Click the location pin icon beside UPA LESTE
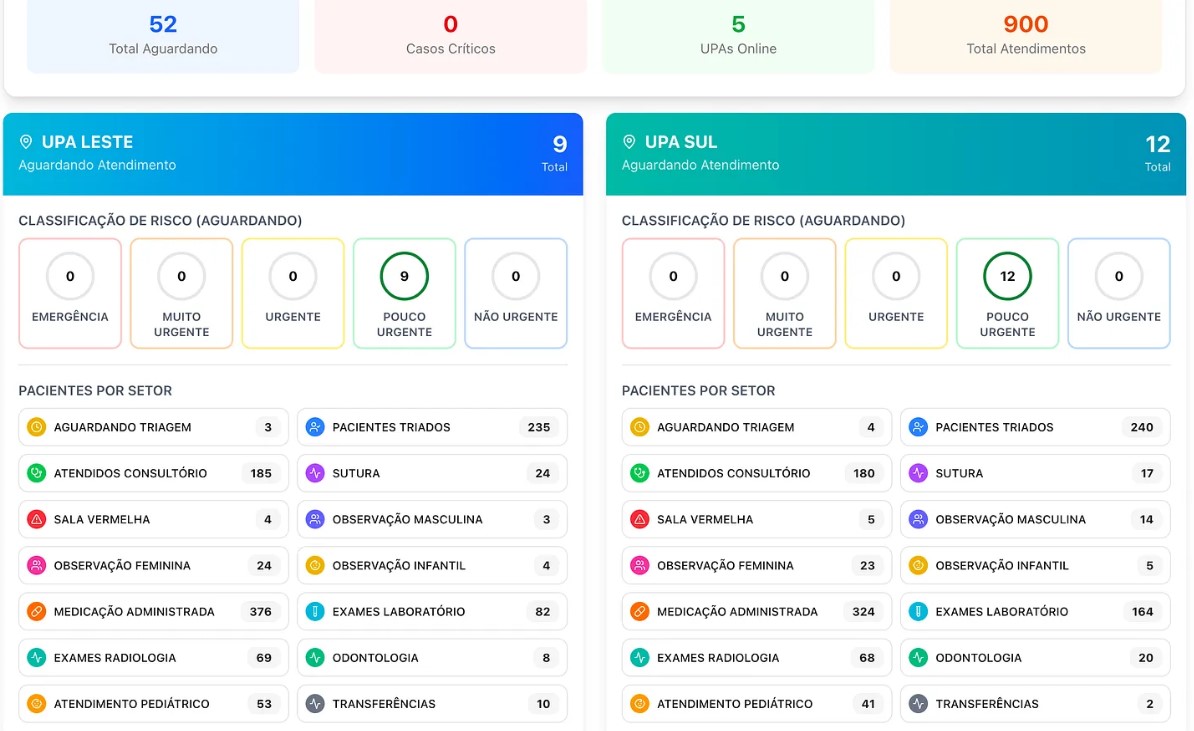Viewport: 1194px width, 731px height. (27, 142)
